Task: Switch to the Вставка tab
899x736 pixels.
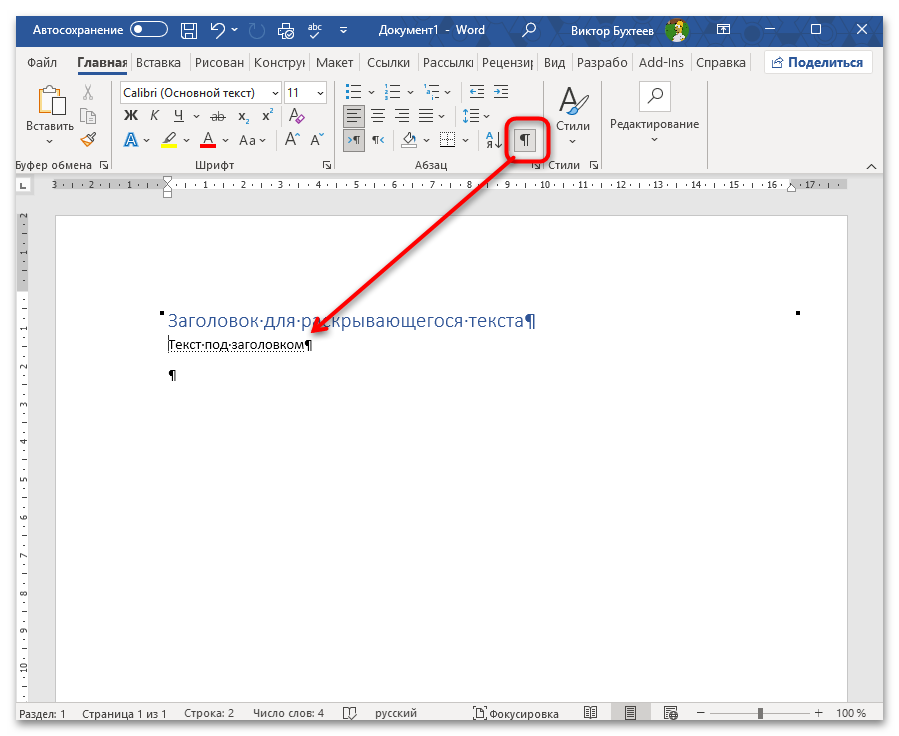Action: [158, 62]
